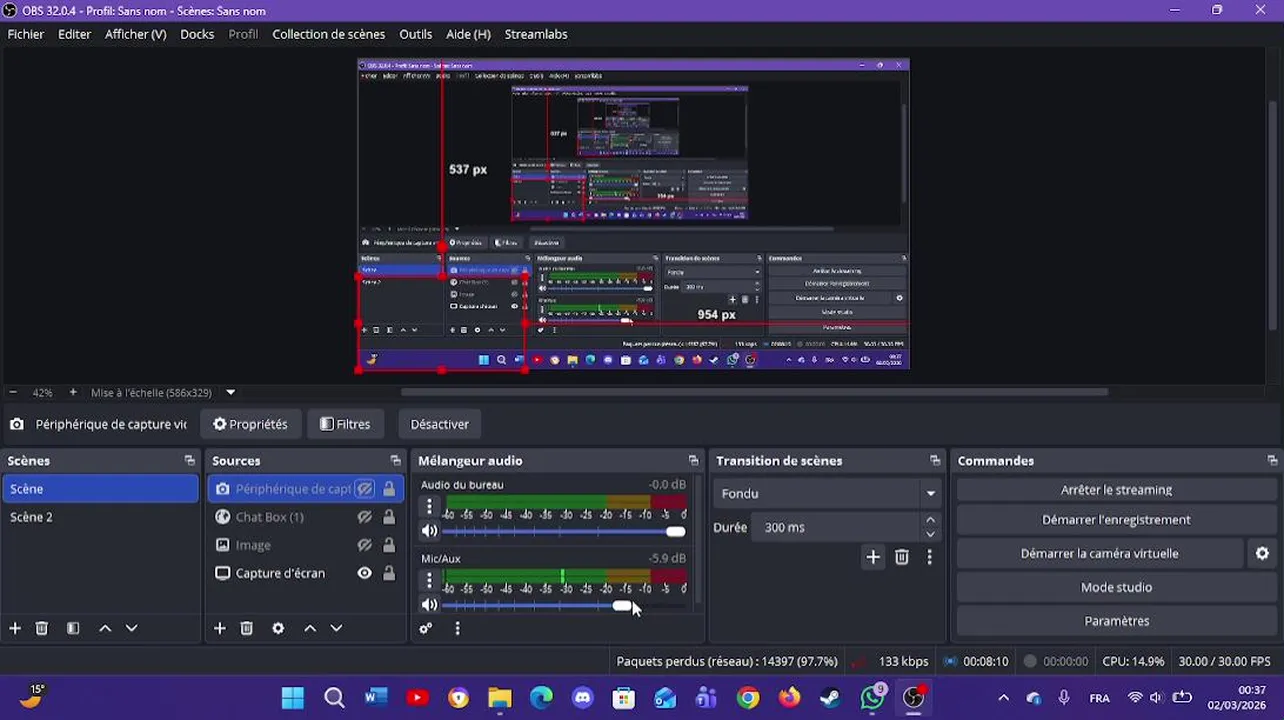The image size is (1284, 720).
Task: Select Scène 2 in scenes list
Action: click(100, 517)
